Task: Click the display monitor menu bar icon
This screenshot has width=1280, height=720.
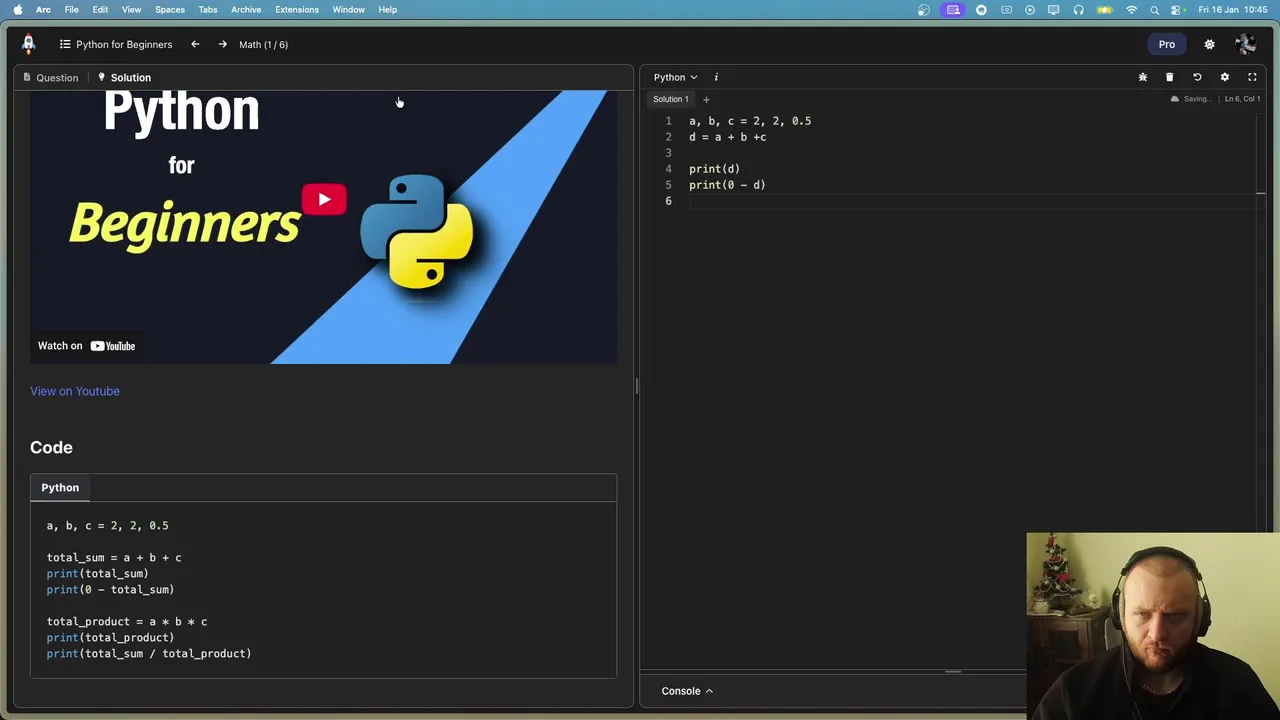Action: pyautogui.click(x=1053, y=10)
